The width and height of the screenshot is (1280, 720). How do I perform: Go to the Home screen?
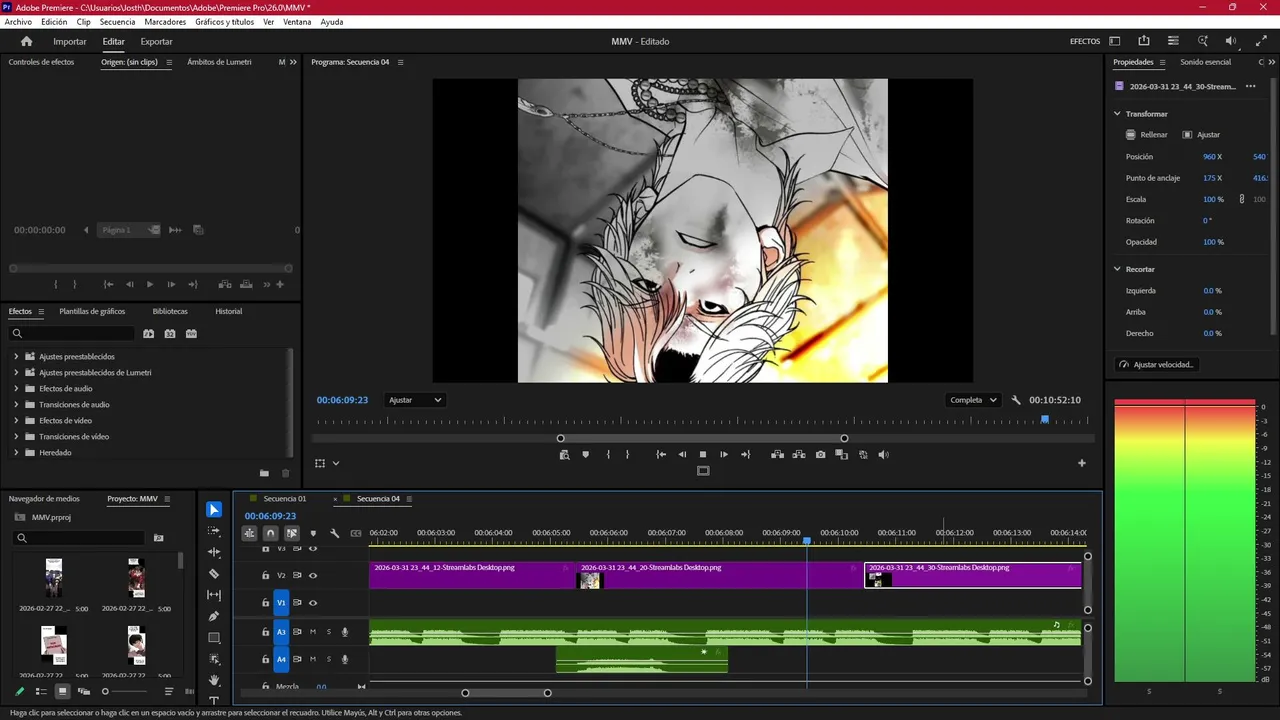coord(26,41)
